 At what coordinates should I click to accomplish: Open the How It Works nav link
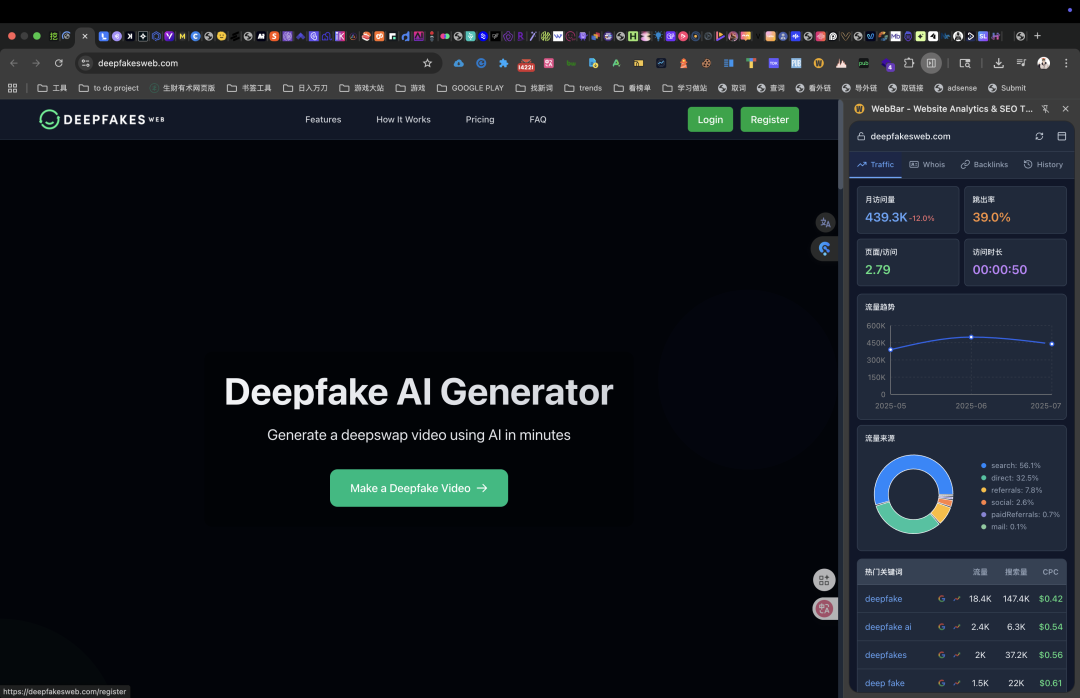coord(403,119)
